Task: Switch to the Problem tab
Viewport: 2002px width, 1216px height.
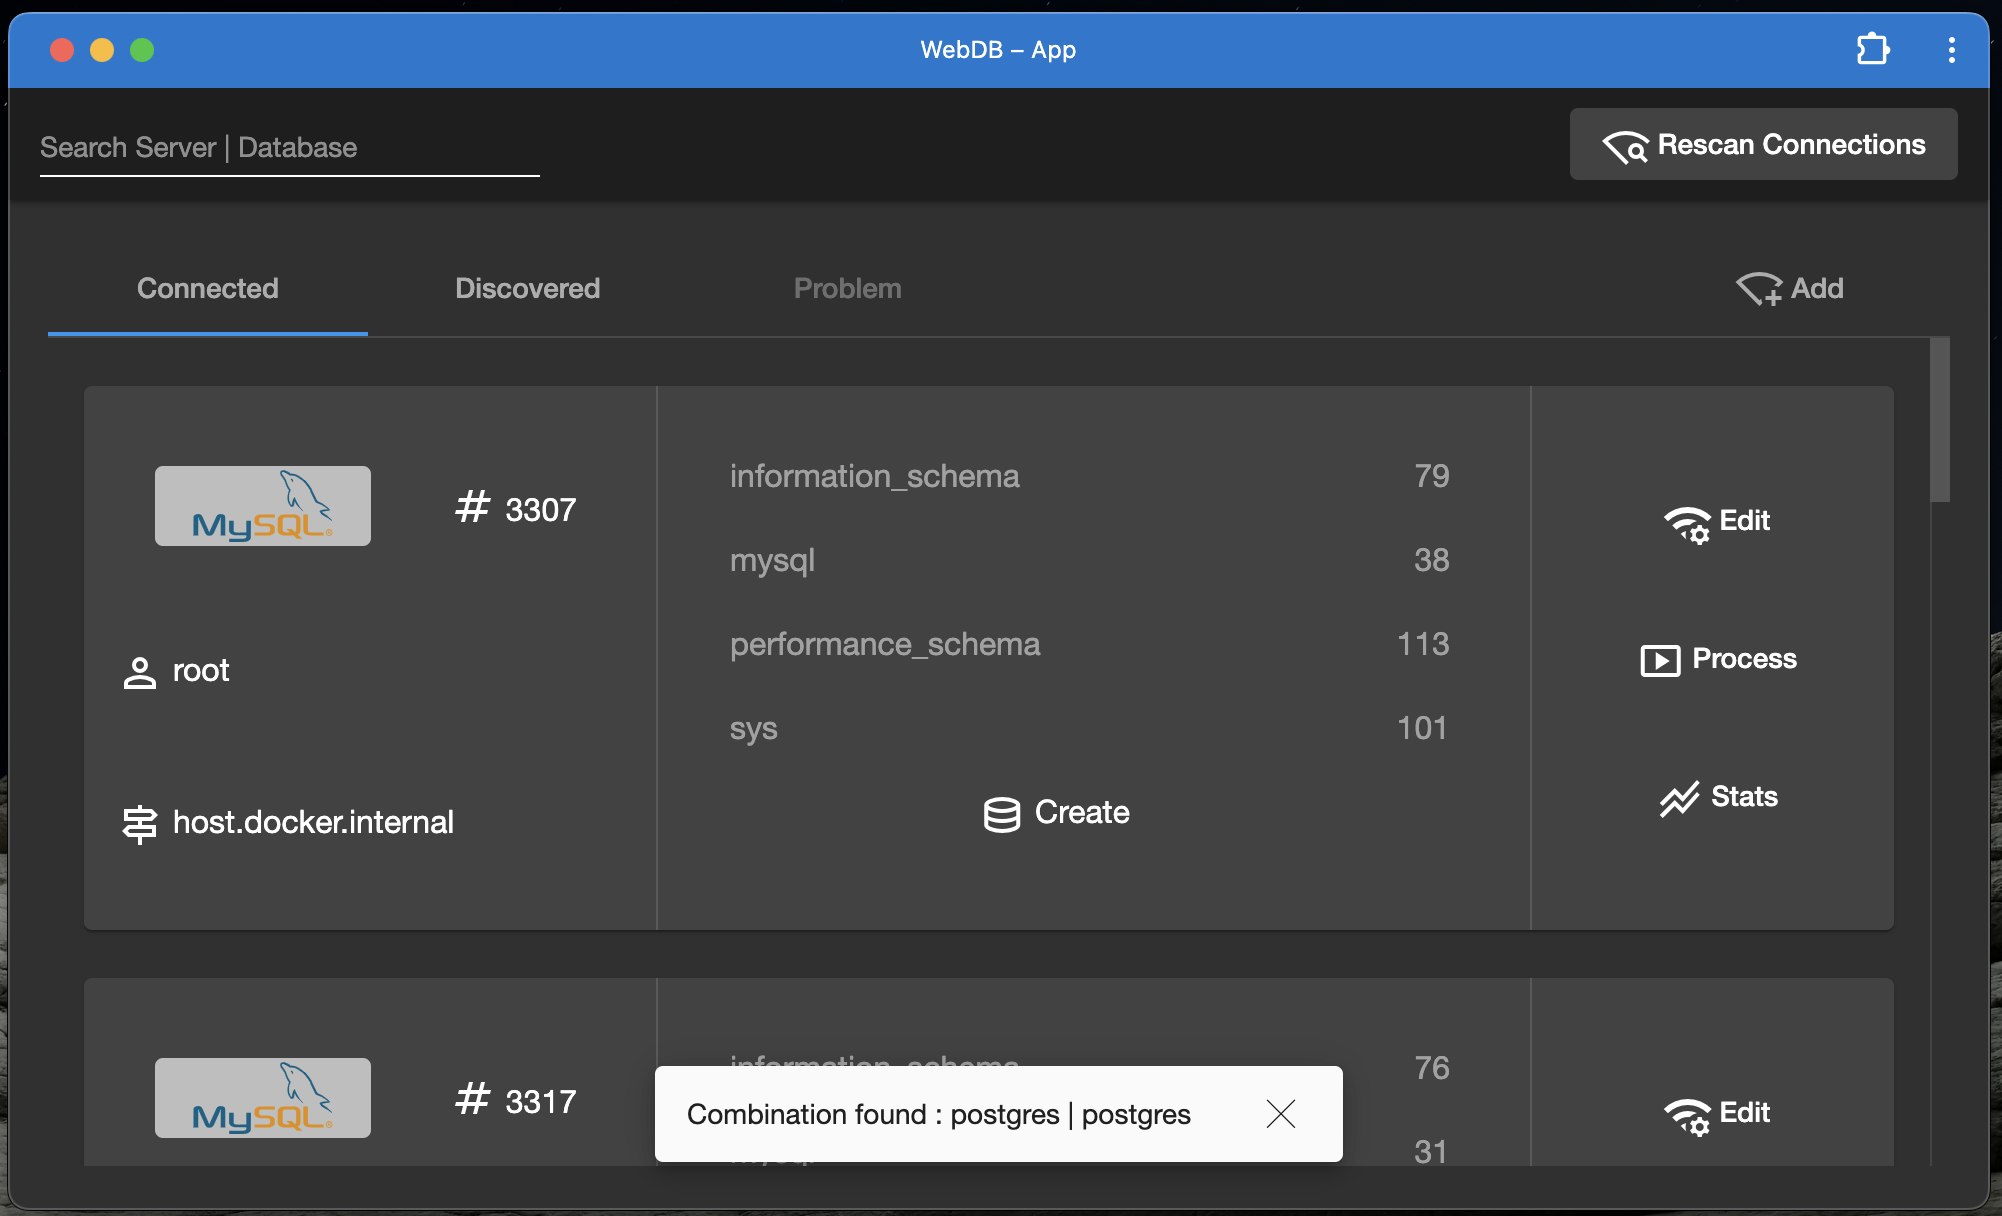Action: point(847,288)
